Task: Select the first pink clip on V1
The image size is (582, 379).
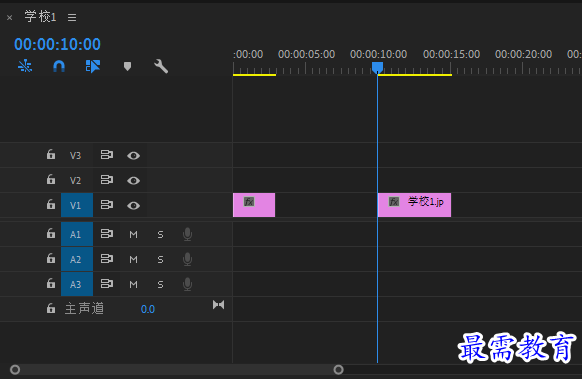Action: point(254,205)
